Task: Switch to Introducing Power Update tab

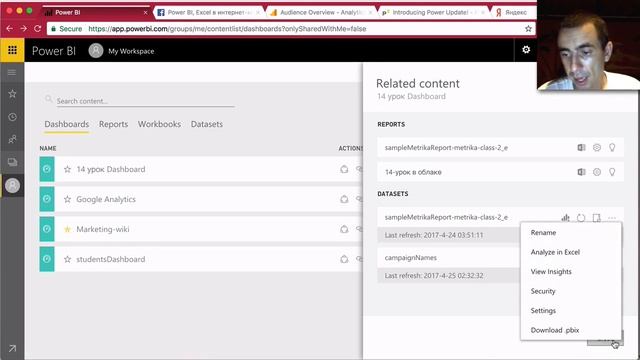Action: coord(433,13)
